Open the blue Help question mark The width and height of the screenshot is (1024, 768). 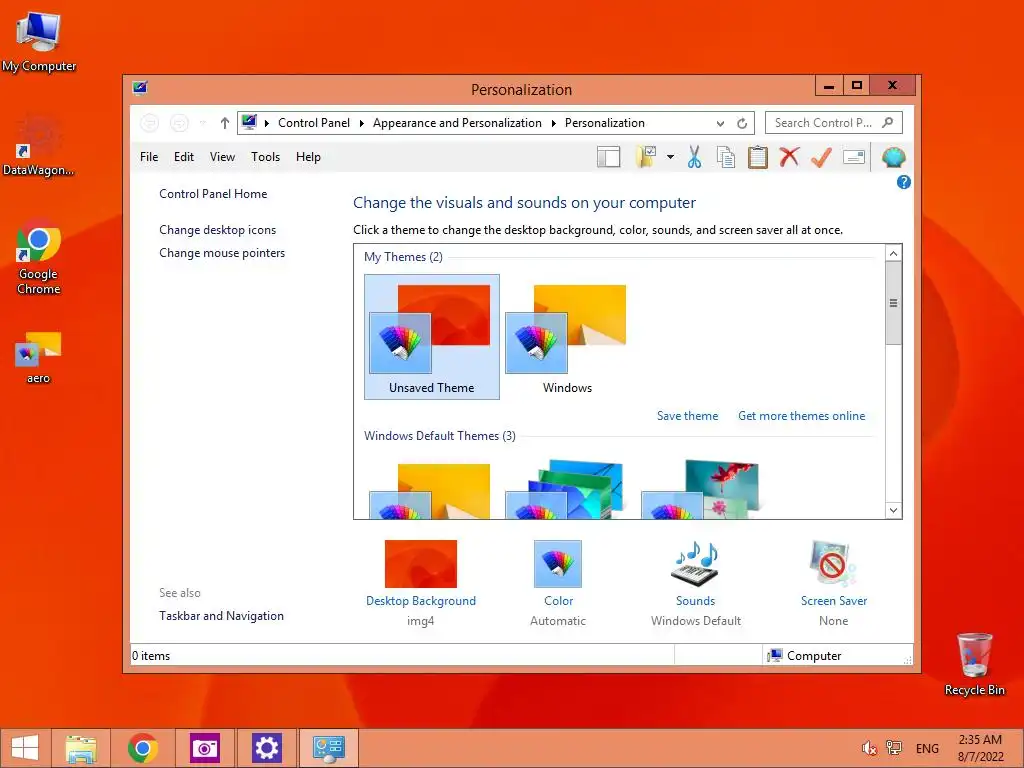(x=903, y=182)
